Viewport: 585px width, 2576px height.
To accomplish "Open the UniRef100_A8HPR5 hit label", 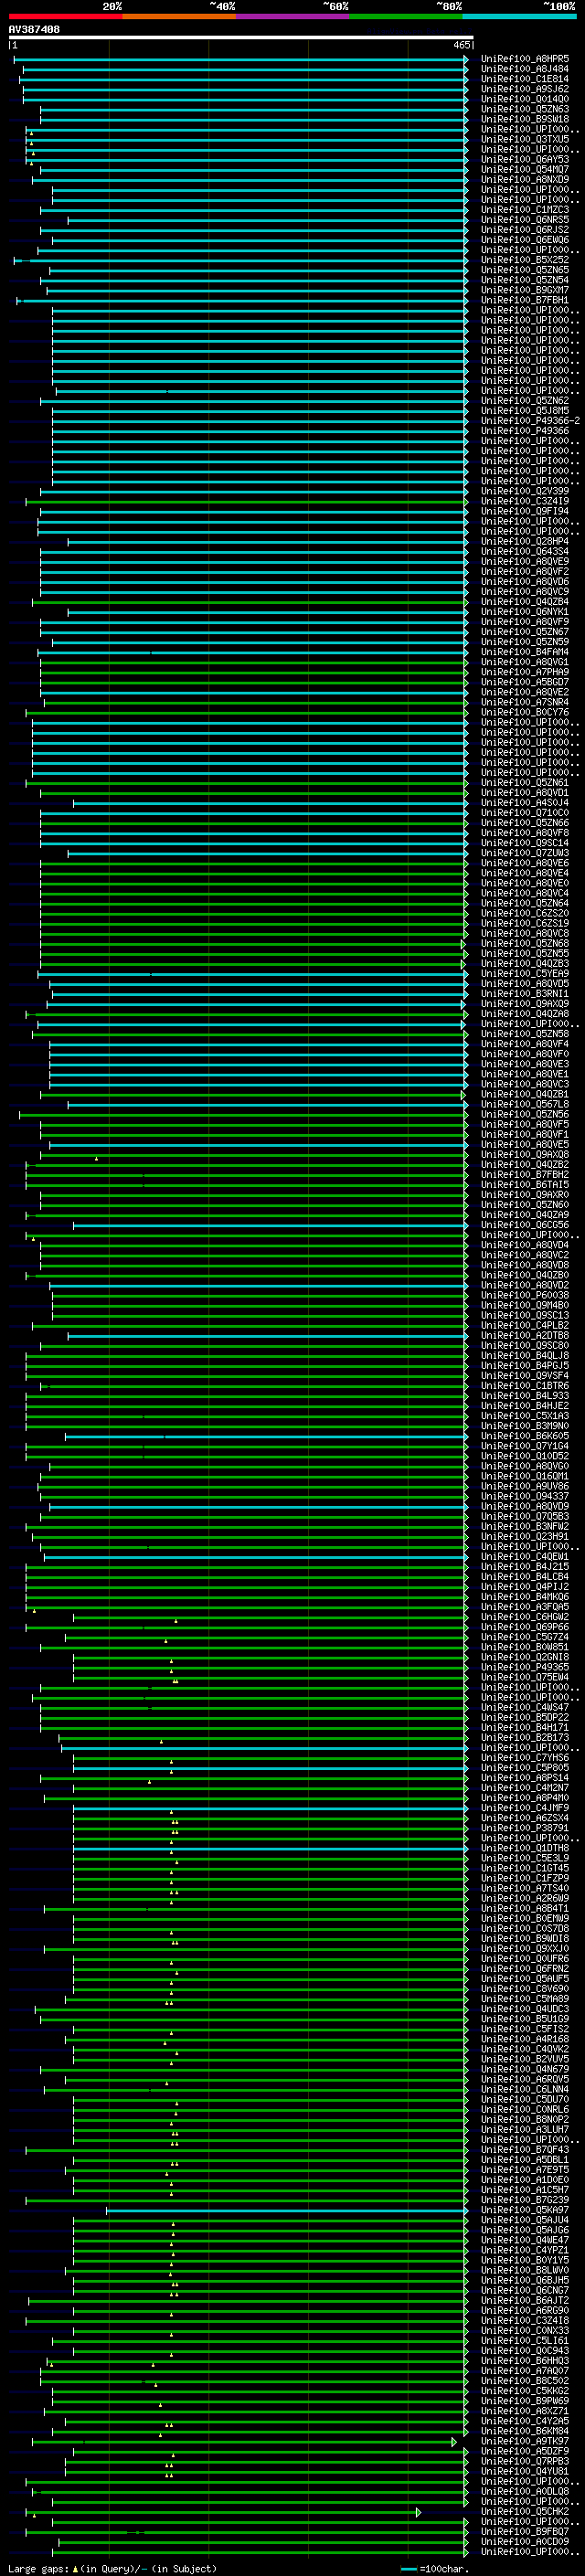I will pyautogui.click(x=524, y=59).
